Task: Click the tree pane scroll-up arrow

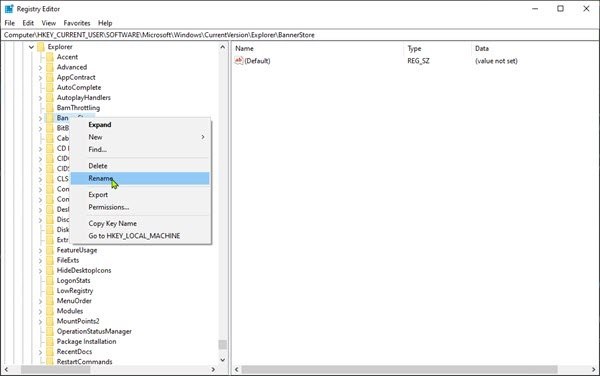Action: tap(223, 47)
